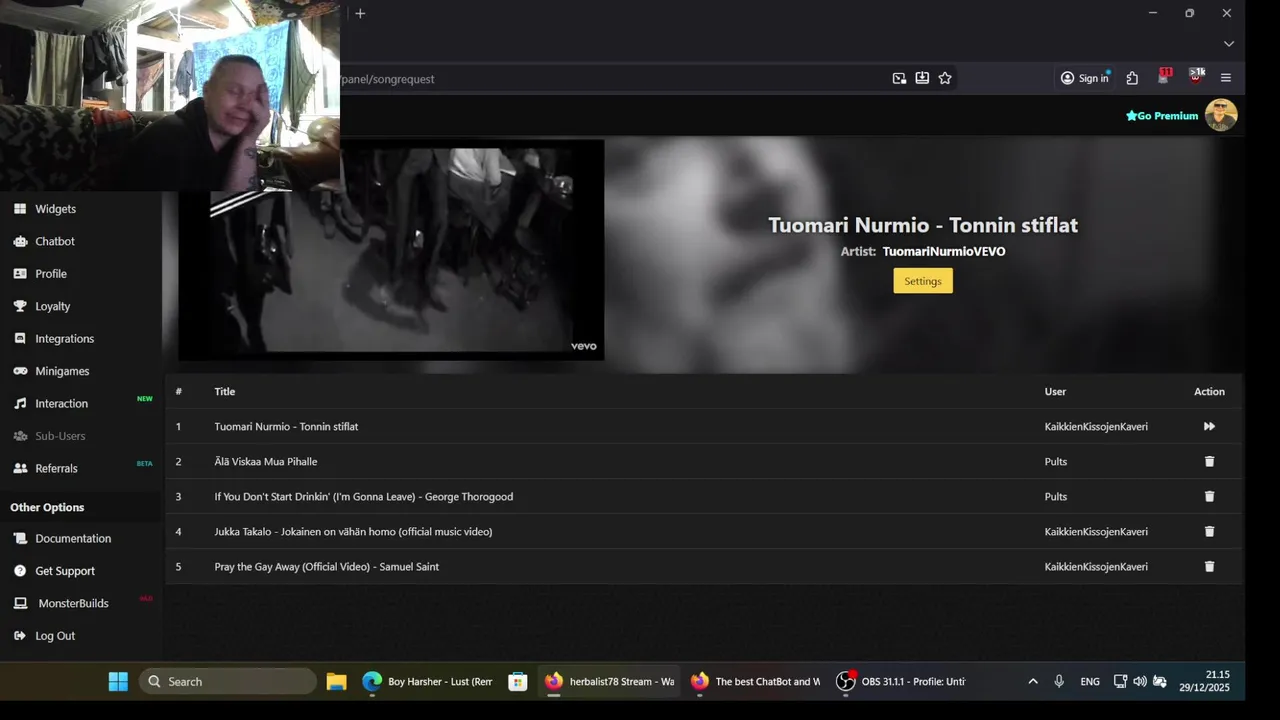Open the browser hamburger menu
The image size is (1280, 720).
coord(1226,78)
